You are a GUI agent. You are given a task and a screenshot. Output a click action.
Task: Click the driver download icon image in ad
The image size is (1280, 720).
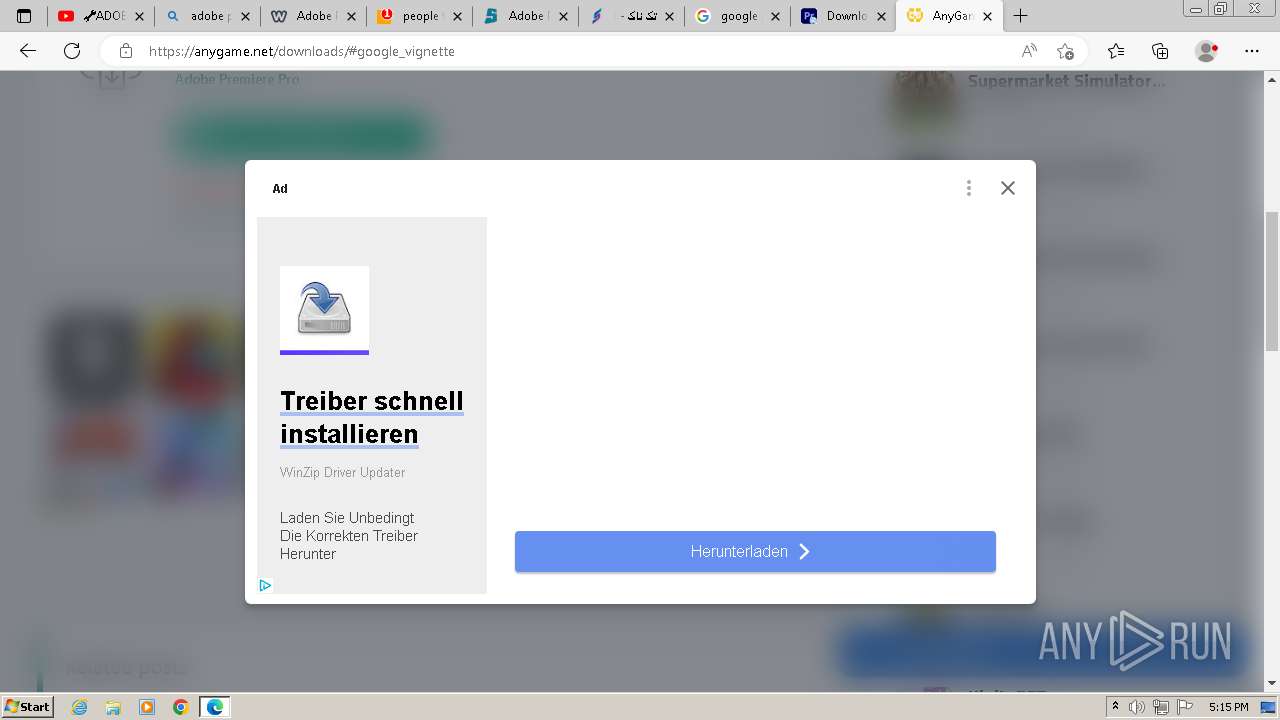(x=324, y=310)
